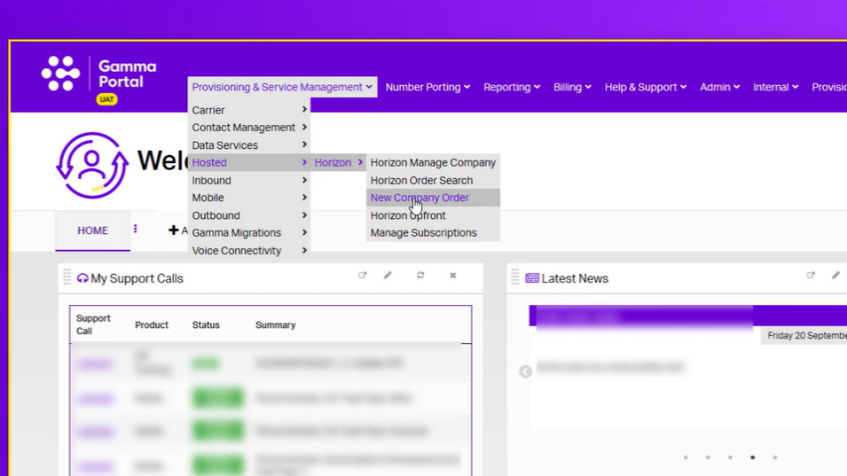Sort by Status column header
The image size is (847, 476).
click(206, 325)
